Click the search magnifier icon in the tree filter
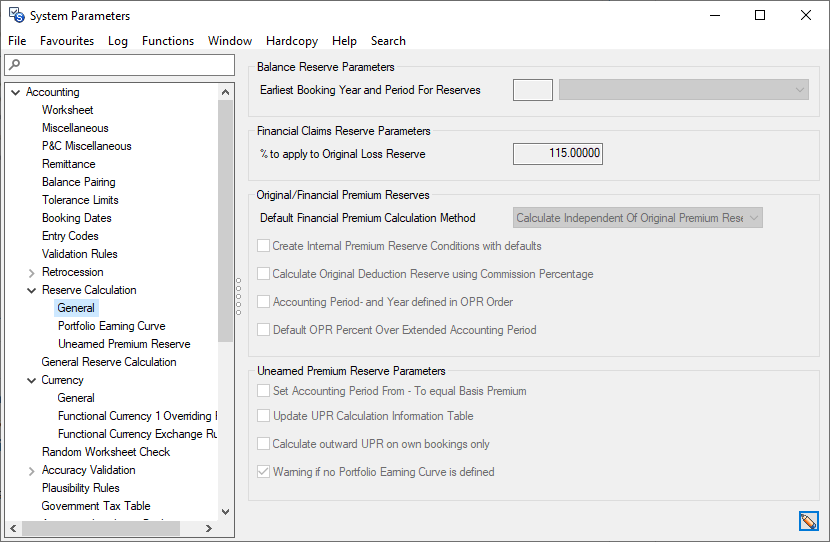The image size is (830, 542). click(13, 66)
